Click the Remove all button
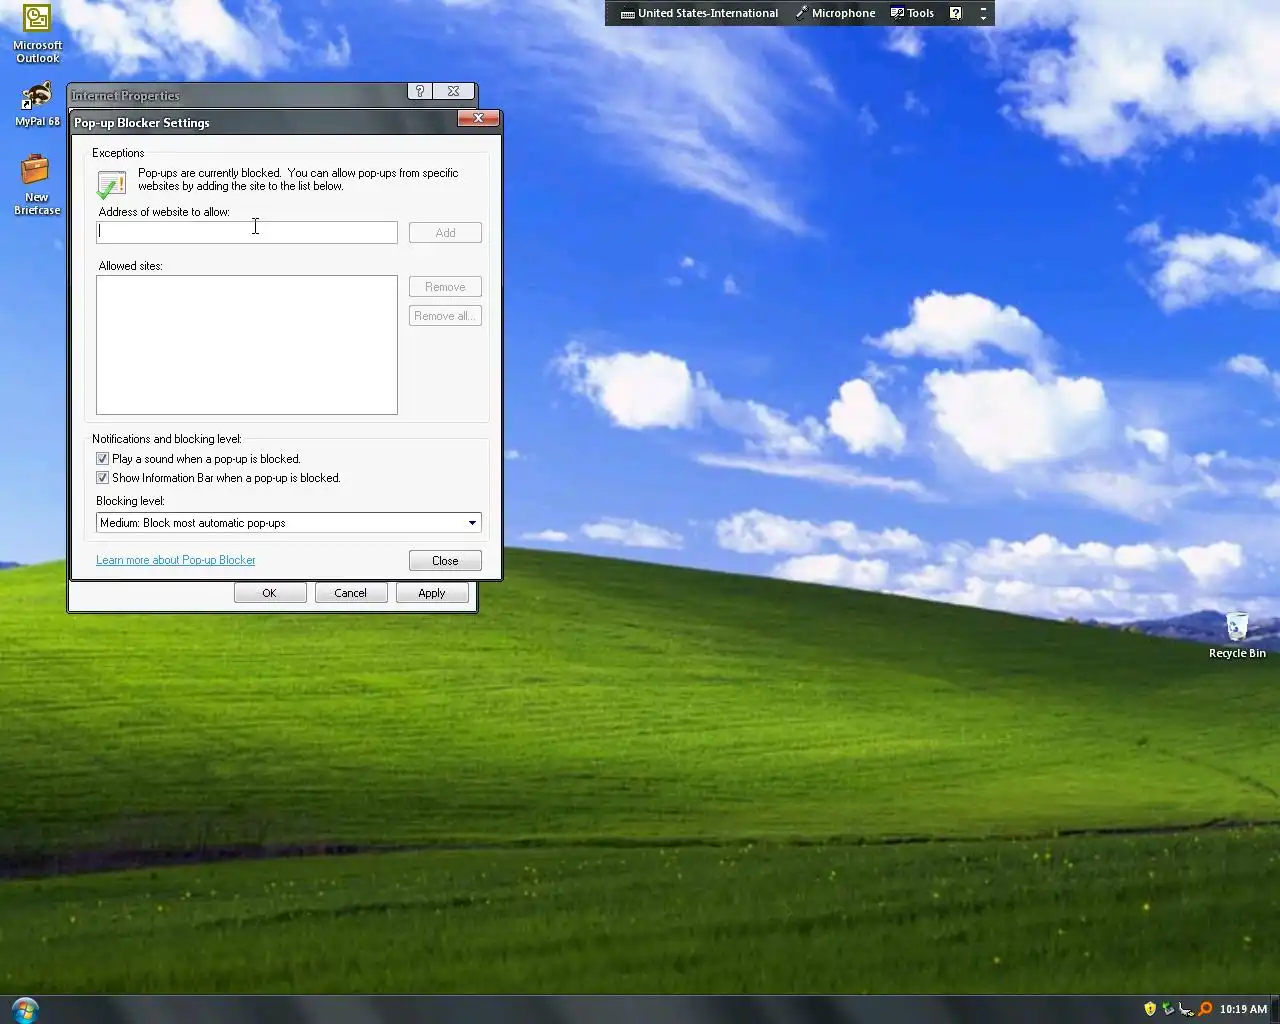The width and height of the screenshot is (1280, 1024). click(x=445, y=316)
